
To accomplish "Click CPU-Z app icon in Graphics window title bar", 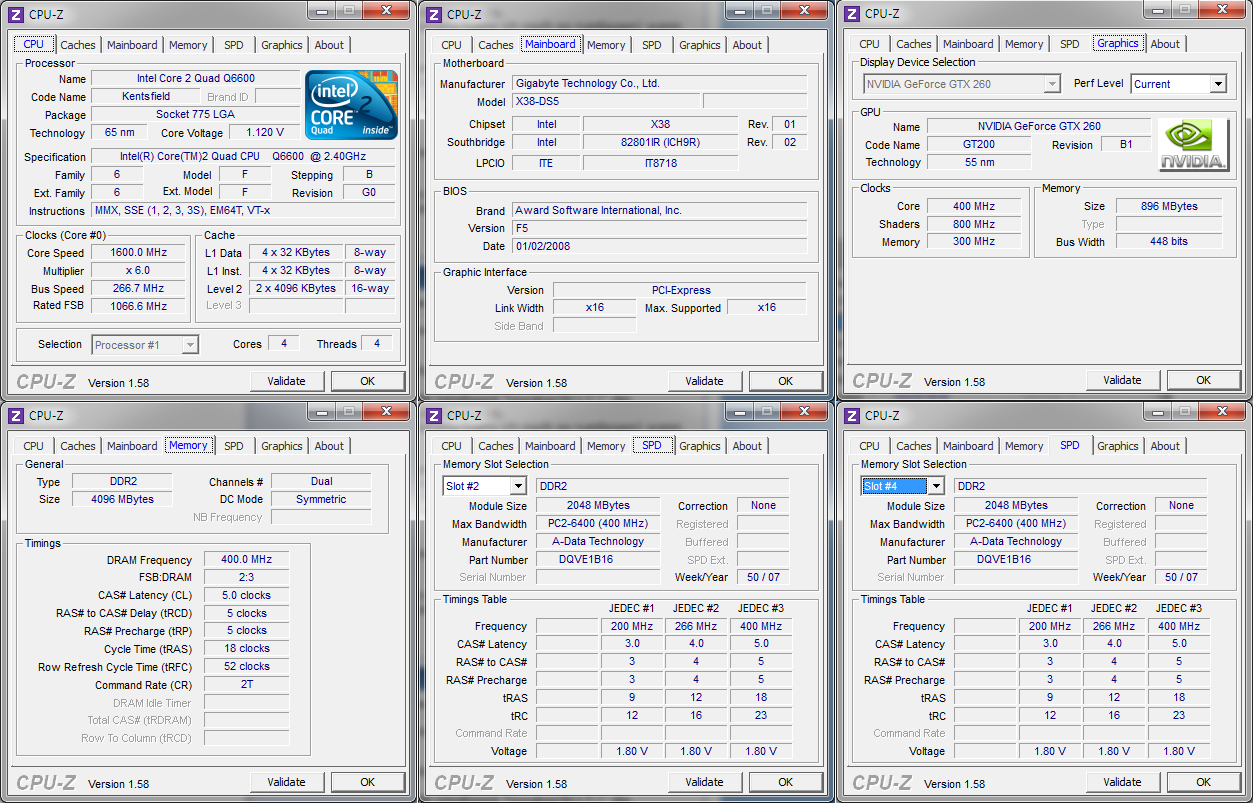I will pyautogui.click(x=852, y=13).
